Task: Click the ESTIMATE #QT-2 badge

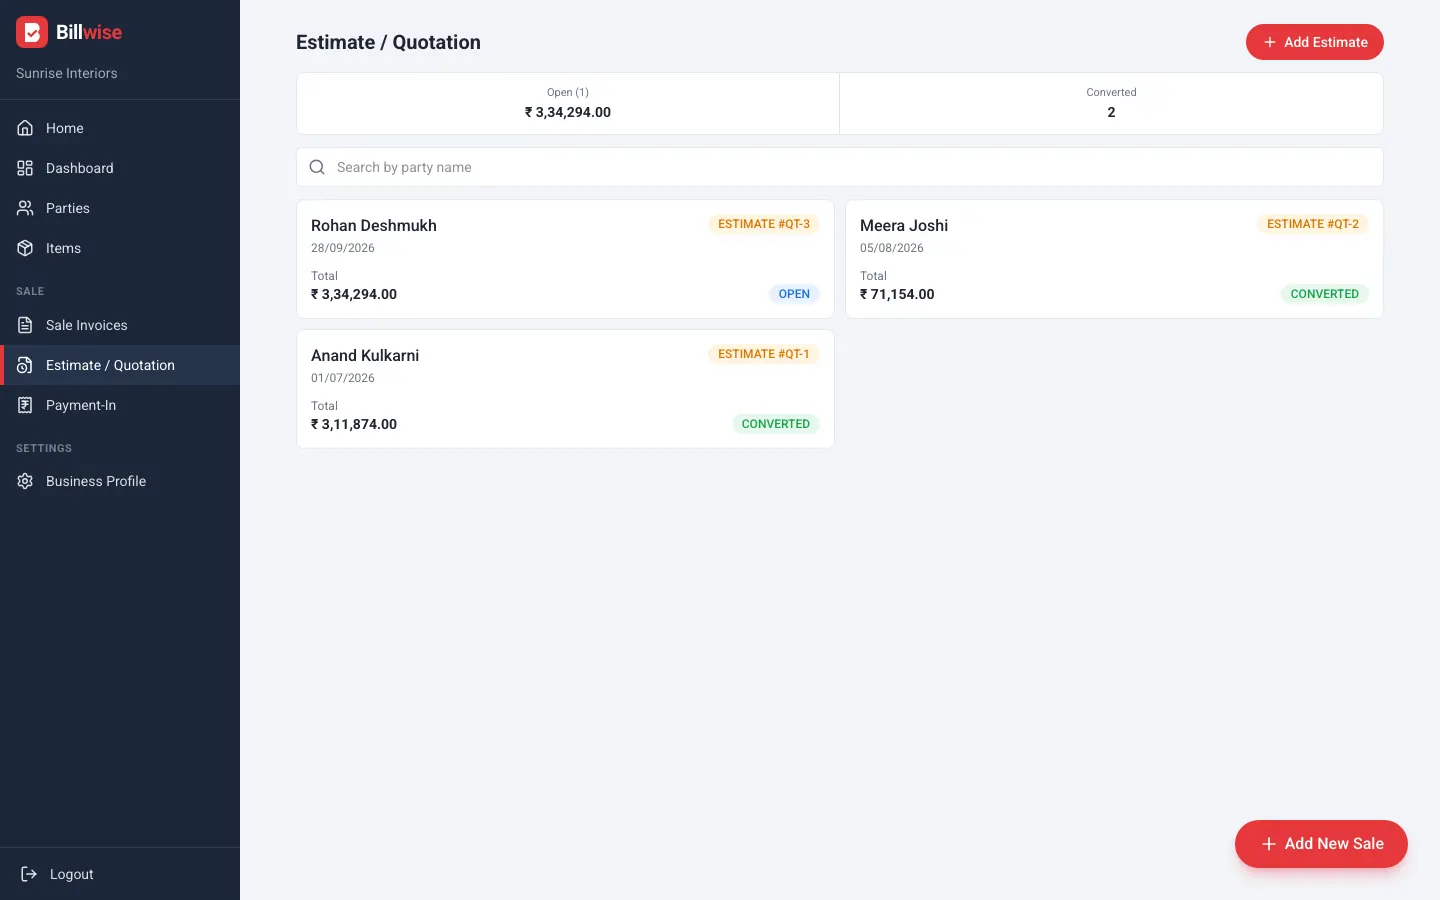Action: tap(1313, 224)
